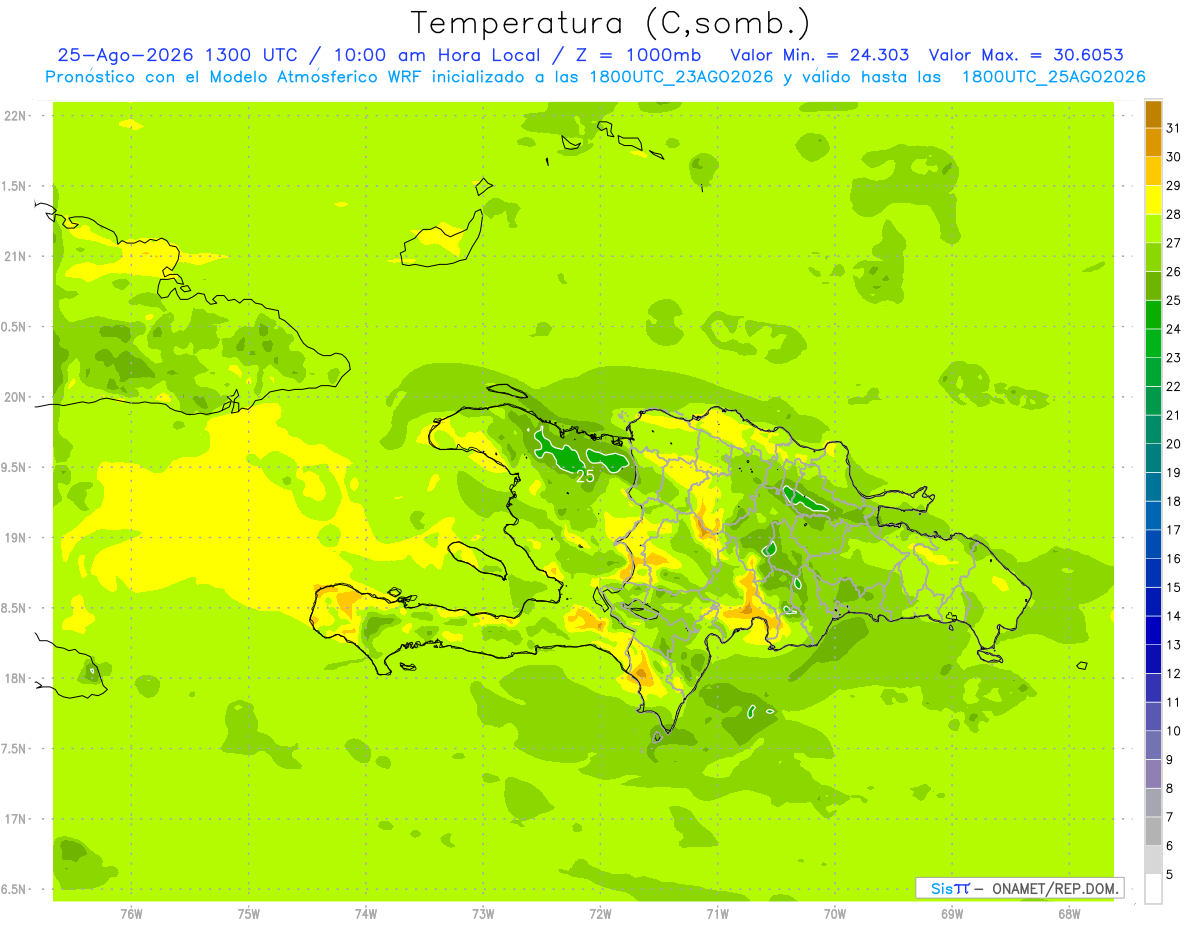Select the gray legend band between 6 and 7
Viewport: 1200px width, 927px height.
point(1153,831)
